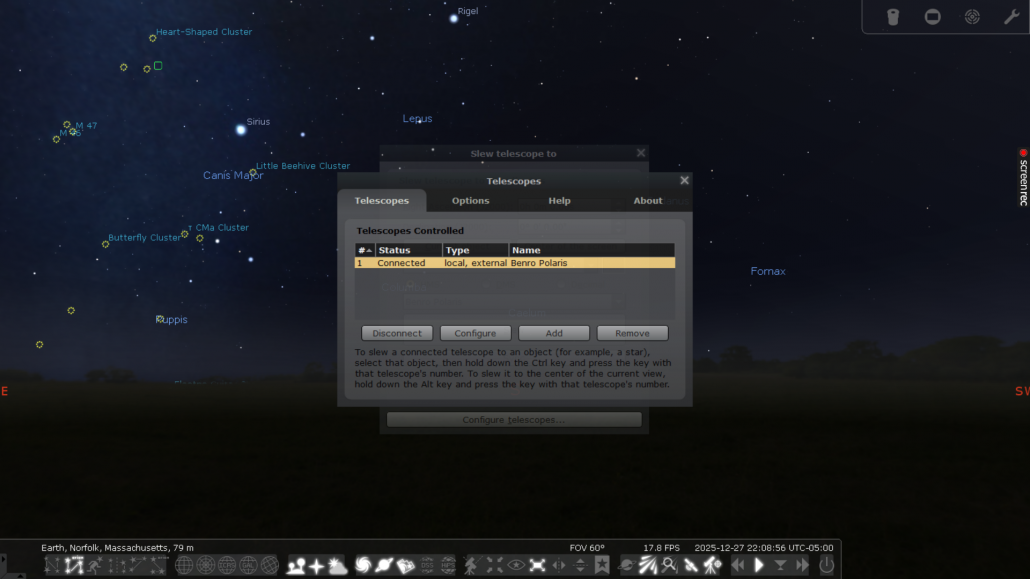Open the wrench settings icon top right

pyautogui.click(x=1011, y=17)
